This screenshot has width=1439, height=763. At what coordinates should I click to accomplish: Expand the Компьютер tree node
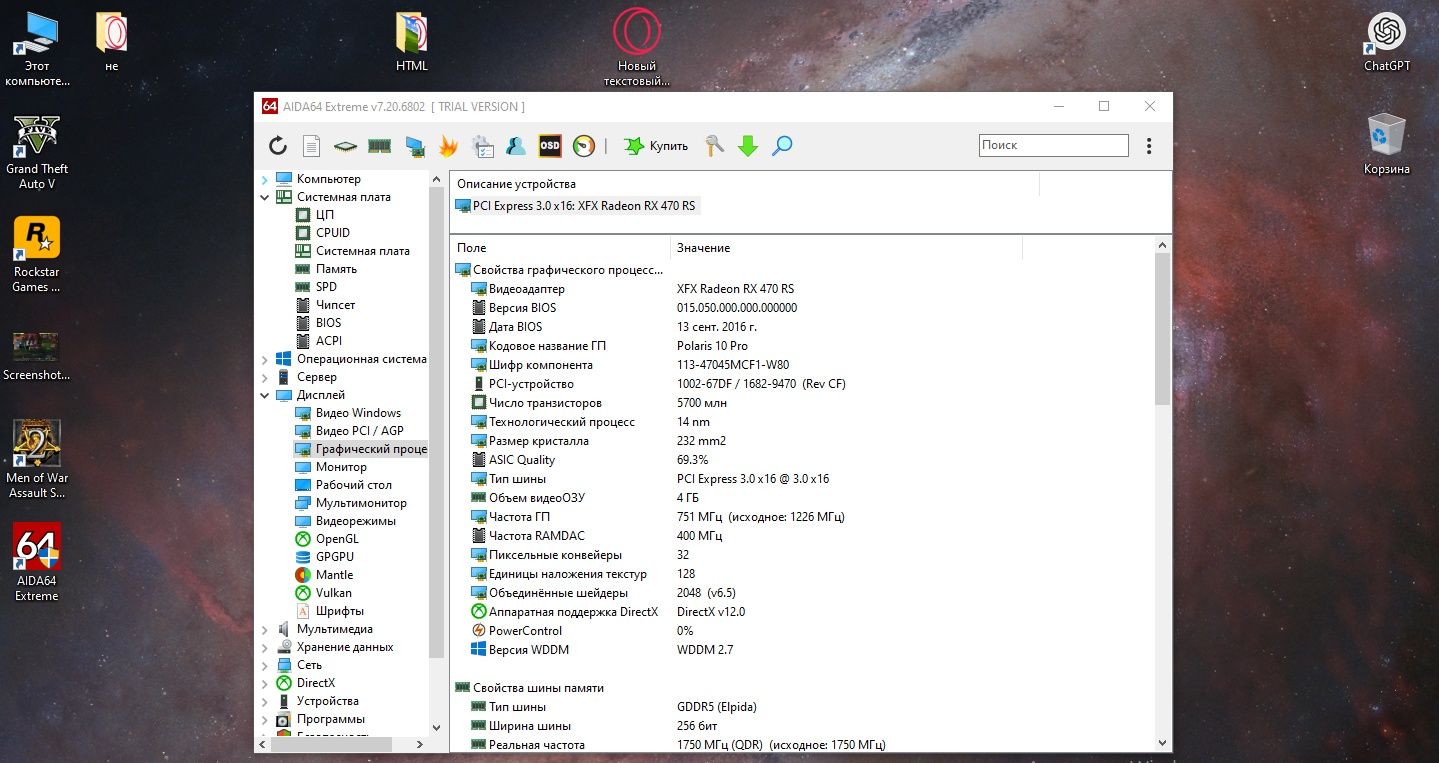click(x=264, y=179)
